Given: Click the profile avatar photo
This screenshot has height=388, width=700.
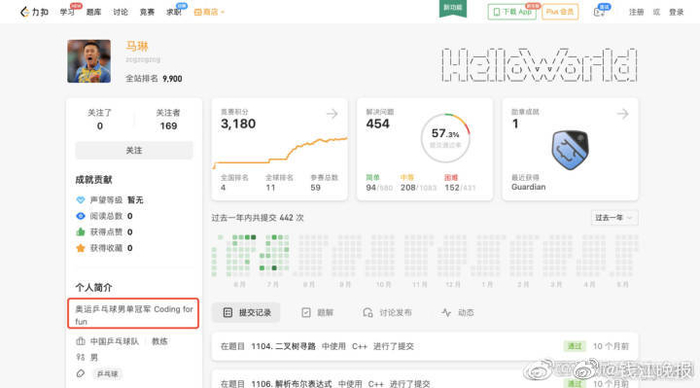Looking at the screenshot, I should 89,61.
